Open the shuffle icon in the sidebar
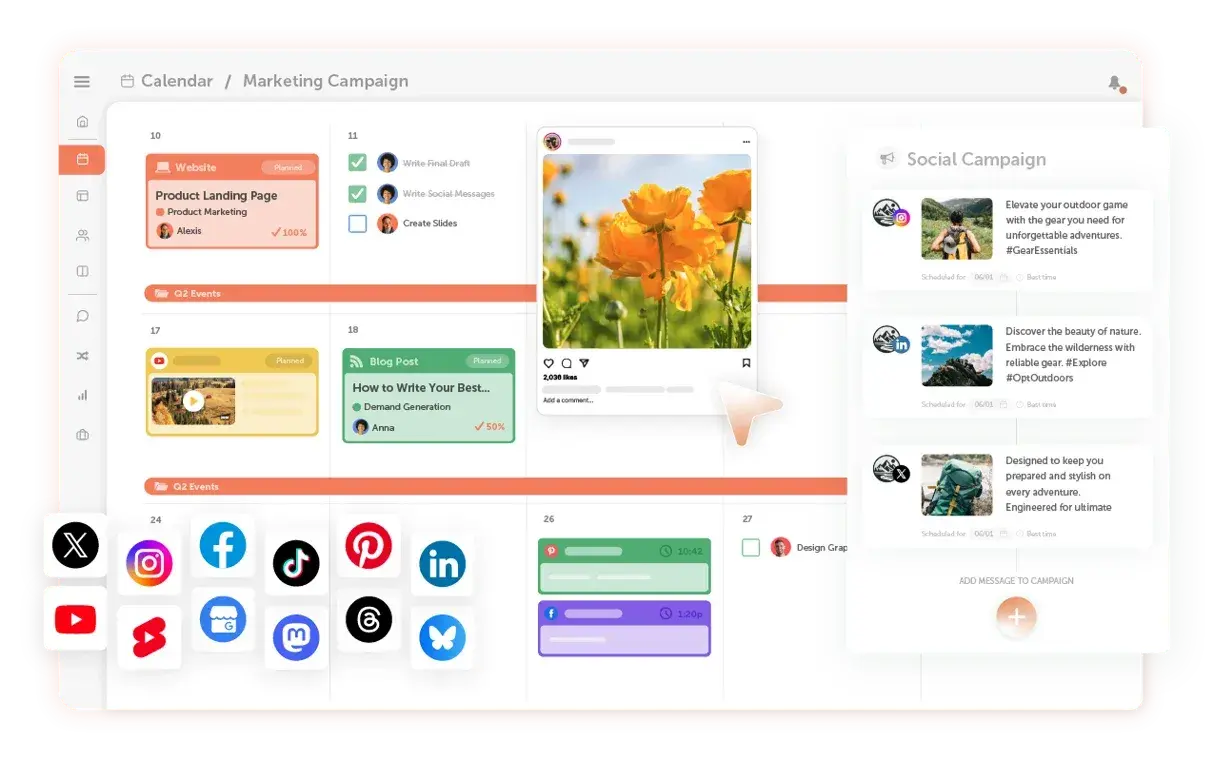This screenshot has width=1214, height=760. (82, 356)
